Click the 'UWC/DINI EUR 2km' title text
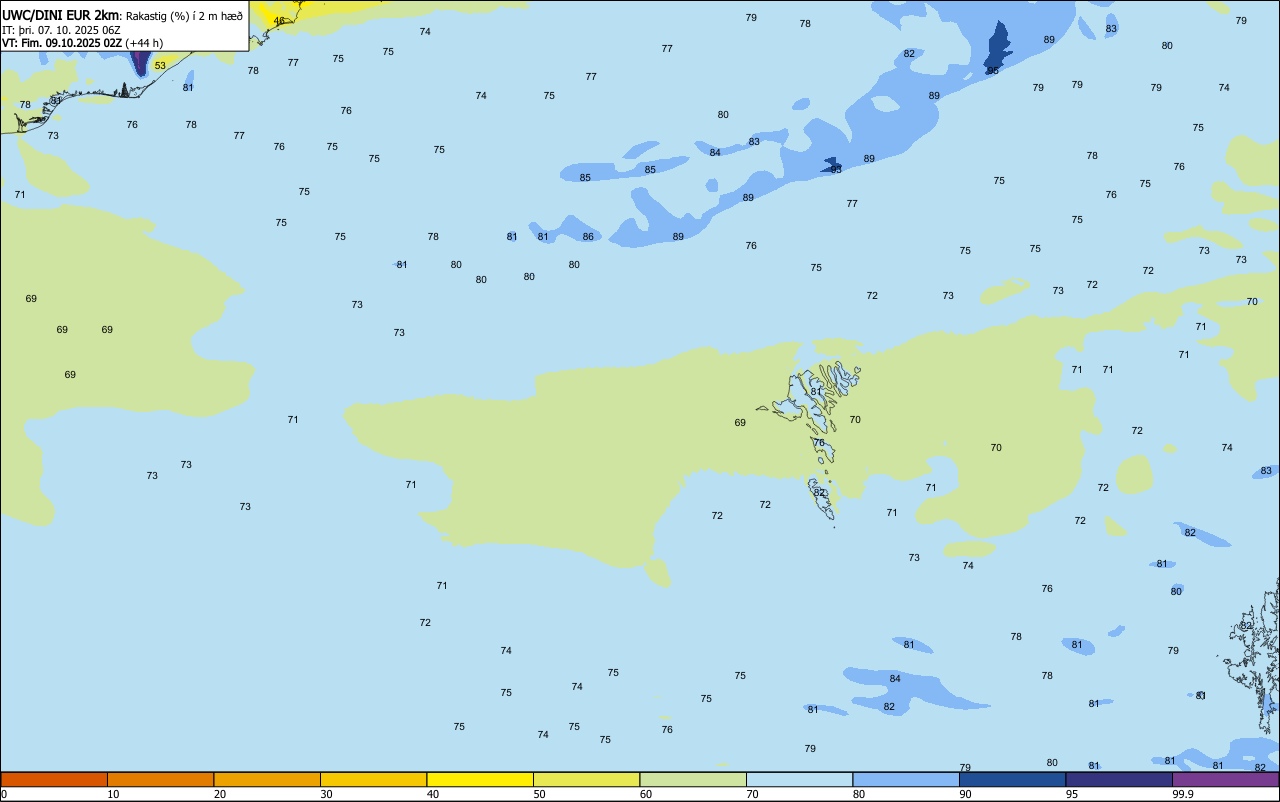Screen dimensions: 1280x802 (x=61, y=15)
